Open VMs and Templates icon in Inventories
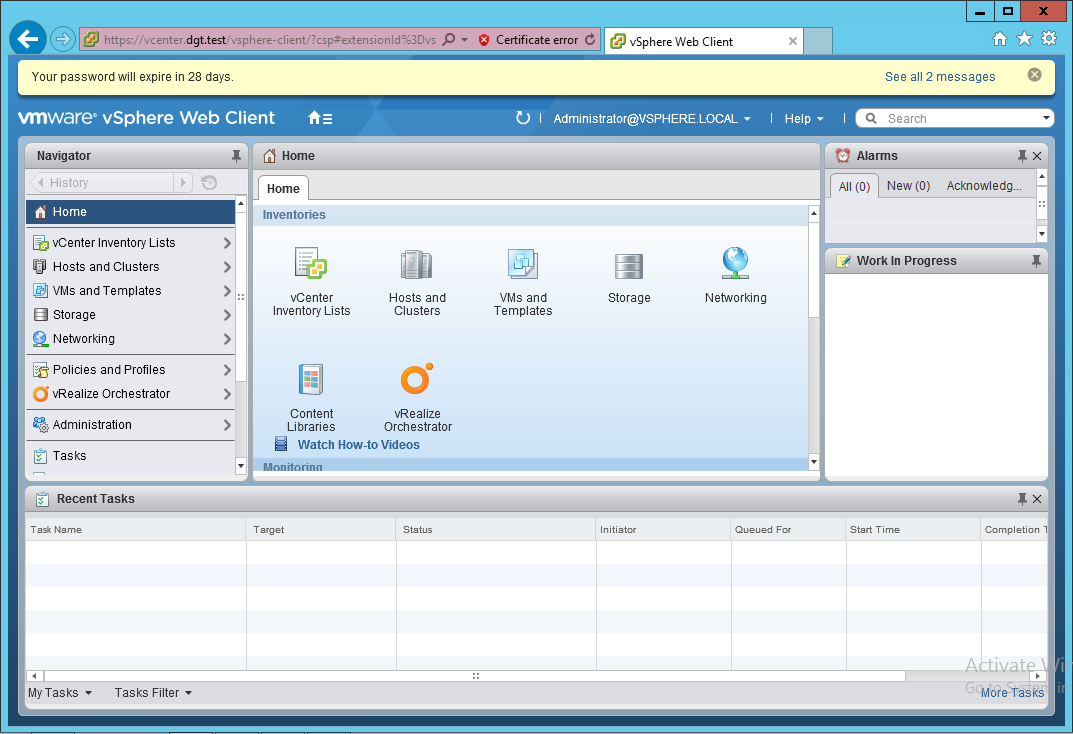The image size is (1073, 734). point(523,264)
